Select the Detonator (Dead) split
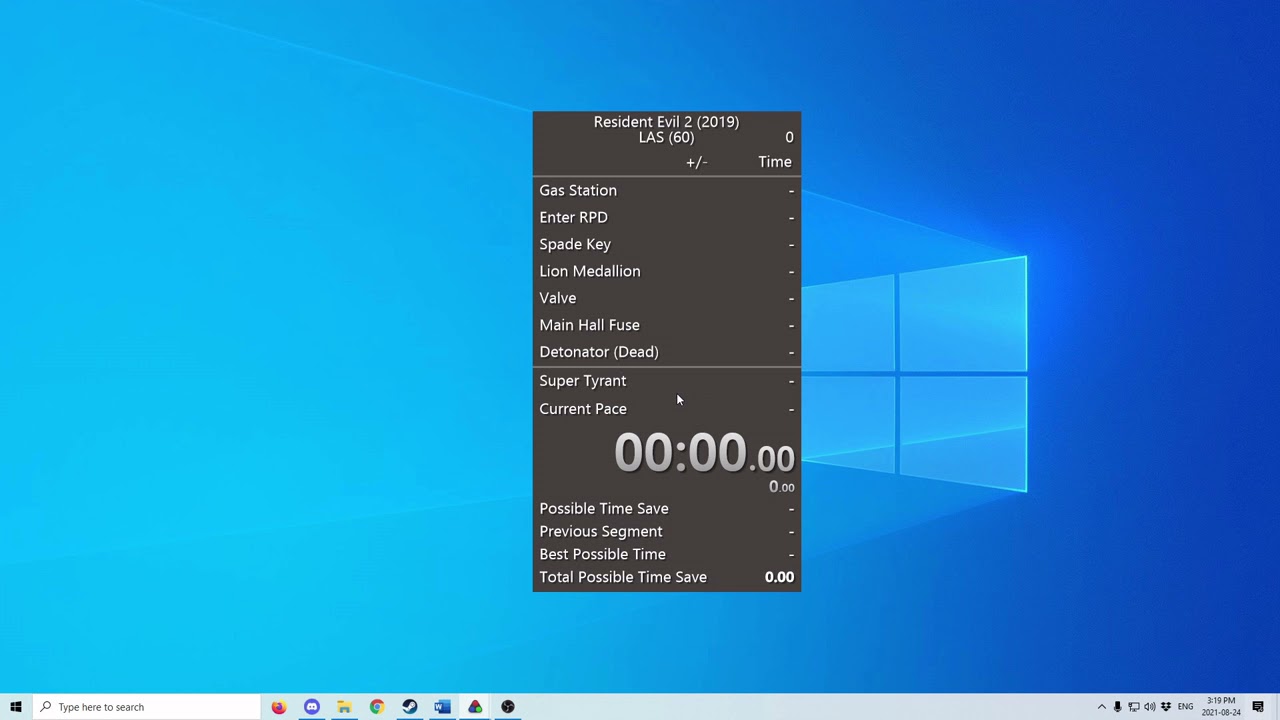The image size is (1280, 720). (x=667, y=352)
